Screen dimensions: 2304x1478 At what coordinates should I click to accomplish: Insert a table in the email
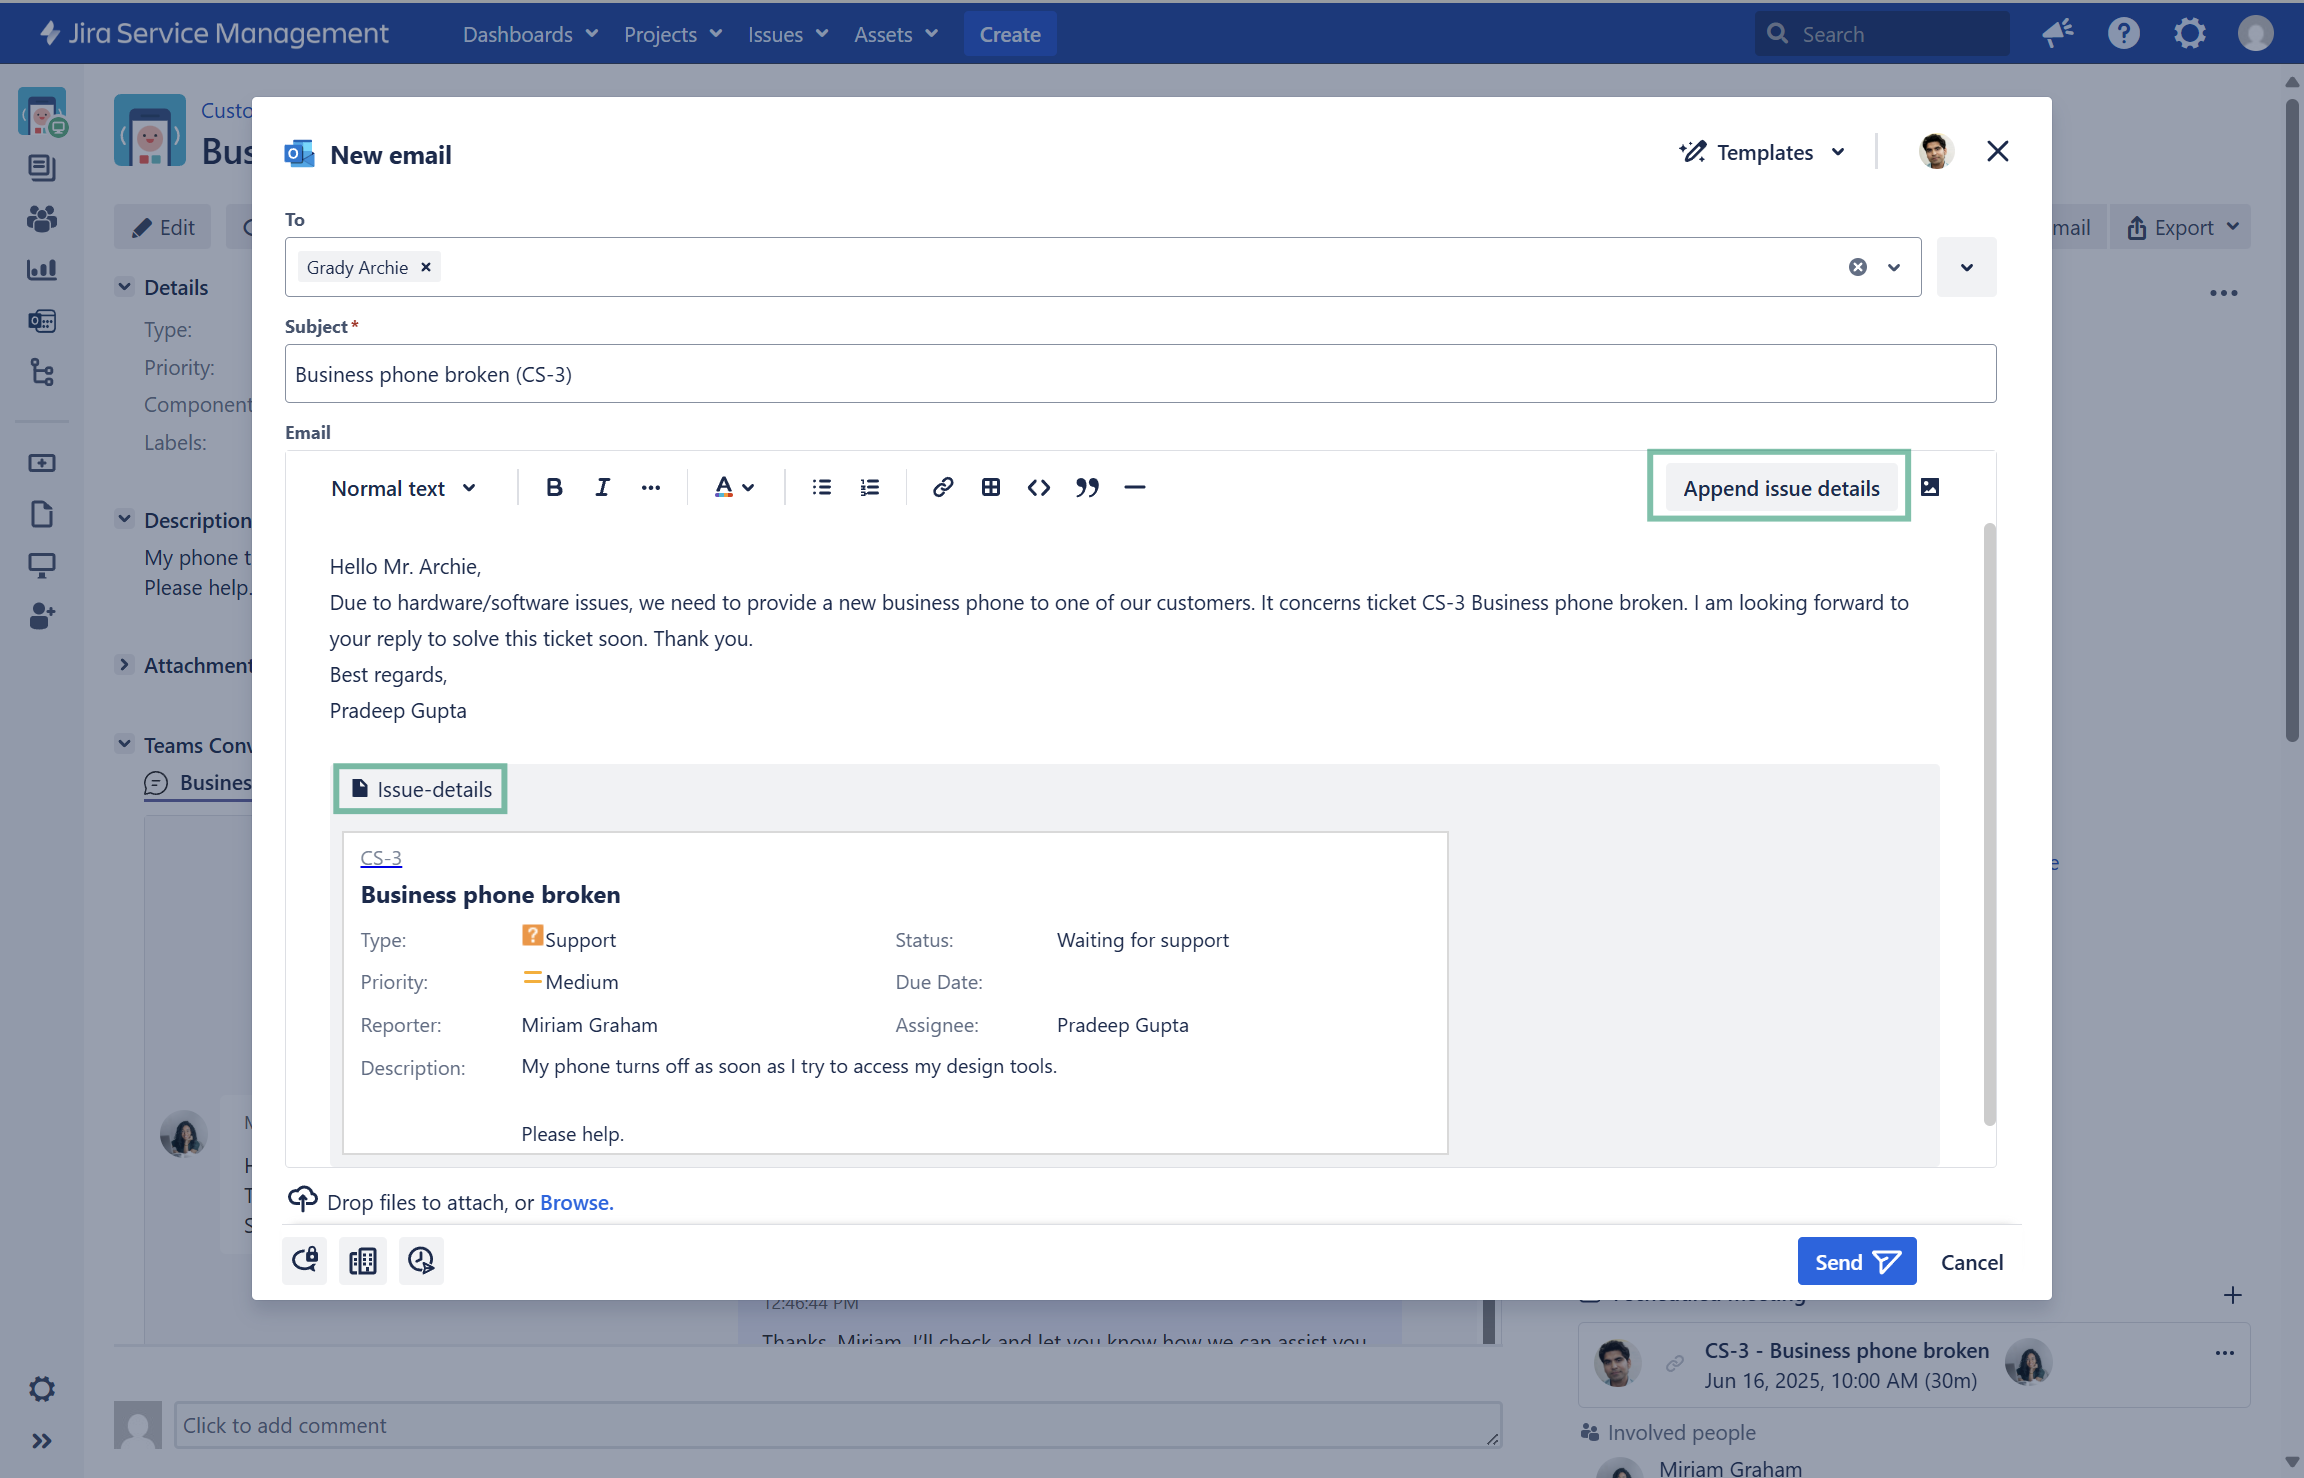[x=990, y=487]
